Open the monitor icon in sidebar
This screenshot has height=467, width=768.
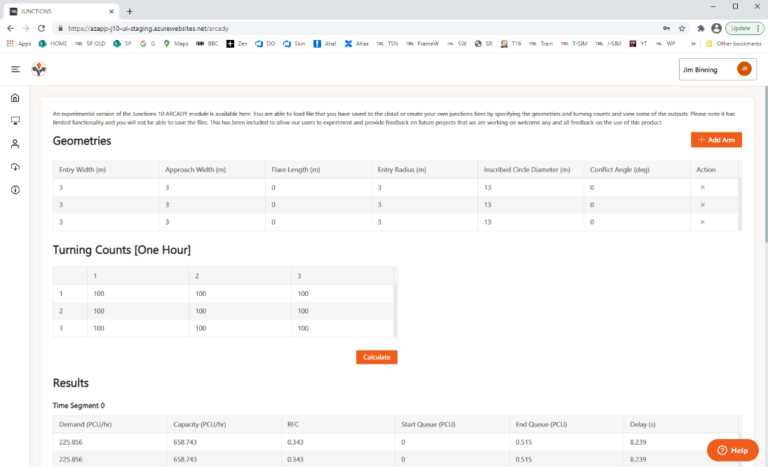[15, 121]
